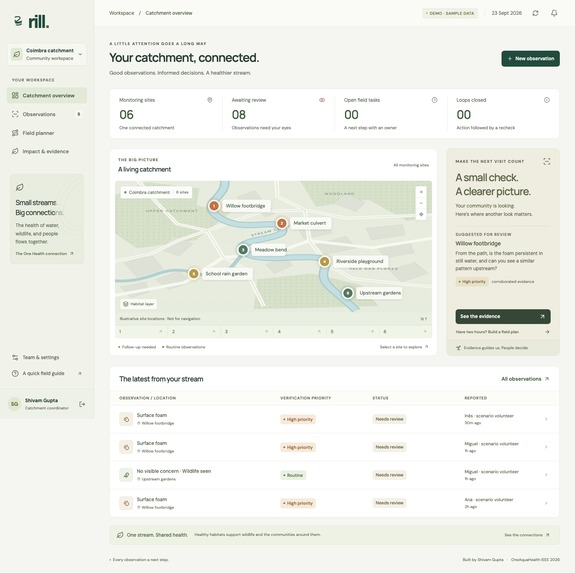Viewport: 575px width, 573px height.
Task: Click the sign-out icon next to Shivam Gupta
Action: tap(82, 404)
